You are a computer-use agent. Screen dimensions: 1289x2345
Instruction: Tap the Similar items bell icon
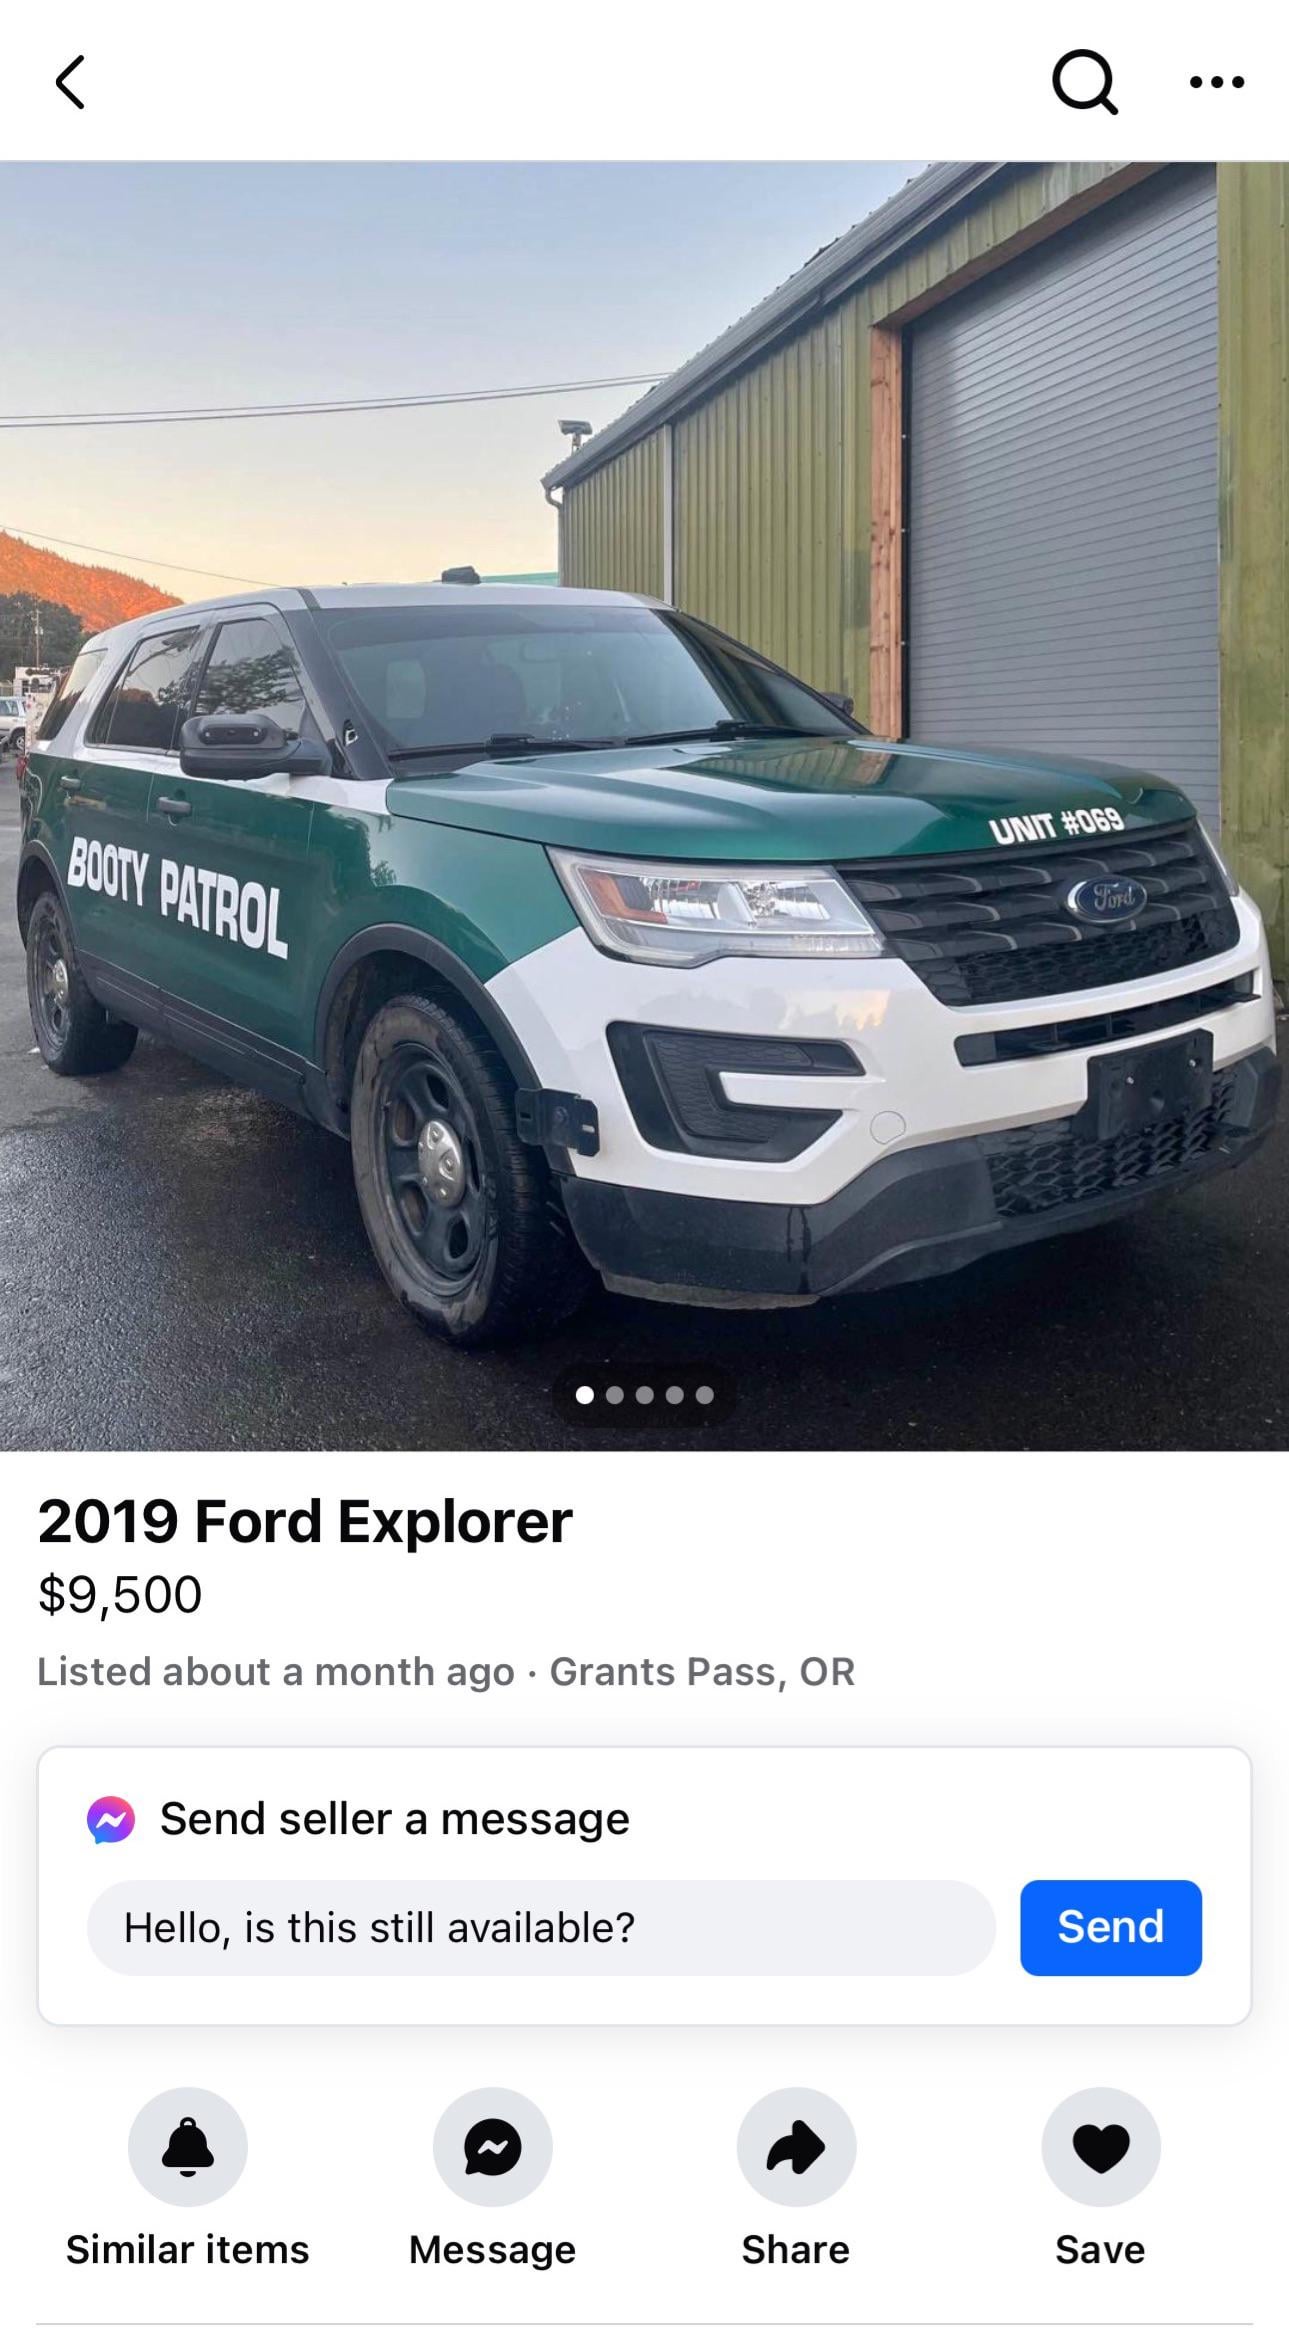click(x=188, y=2146)
